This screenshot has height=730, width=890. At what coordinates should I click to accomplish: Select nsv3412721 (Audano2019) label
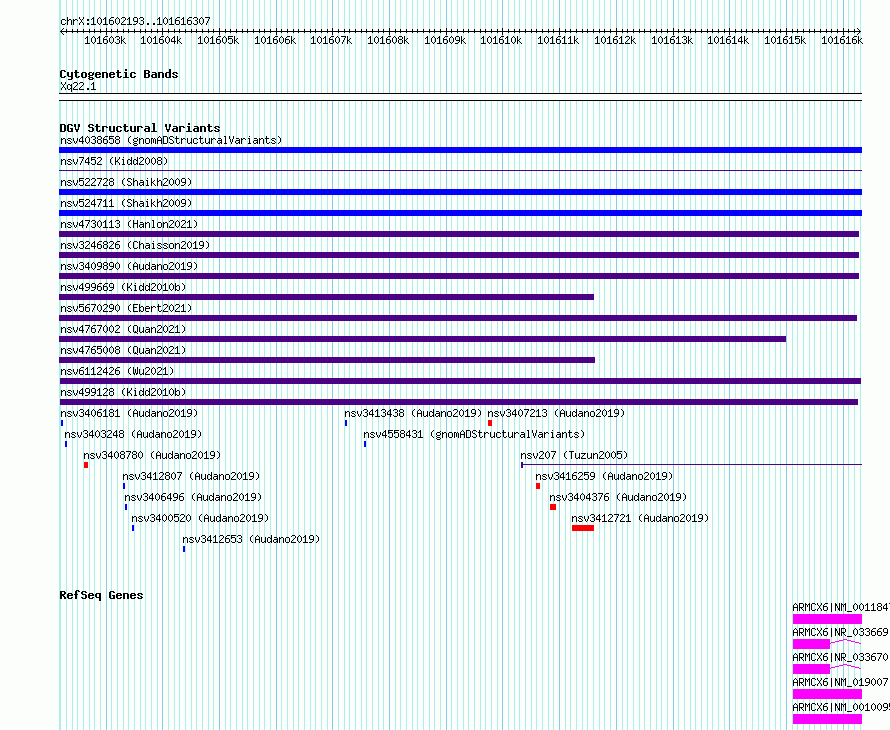[640, 518]
